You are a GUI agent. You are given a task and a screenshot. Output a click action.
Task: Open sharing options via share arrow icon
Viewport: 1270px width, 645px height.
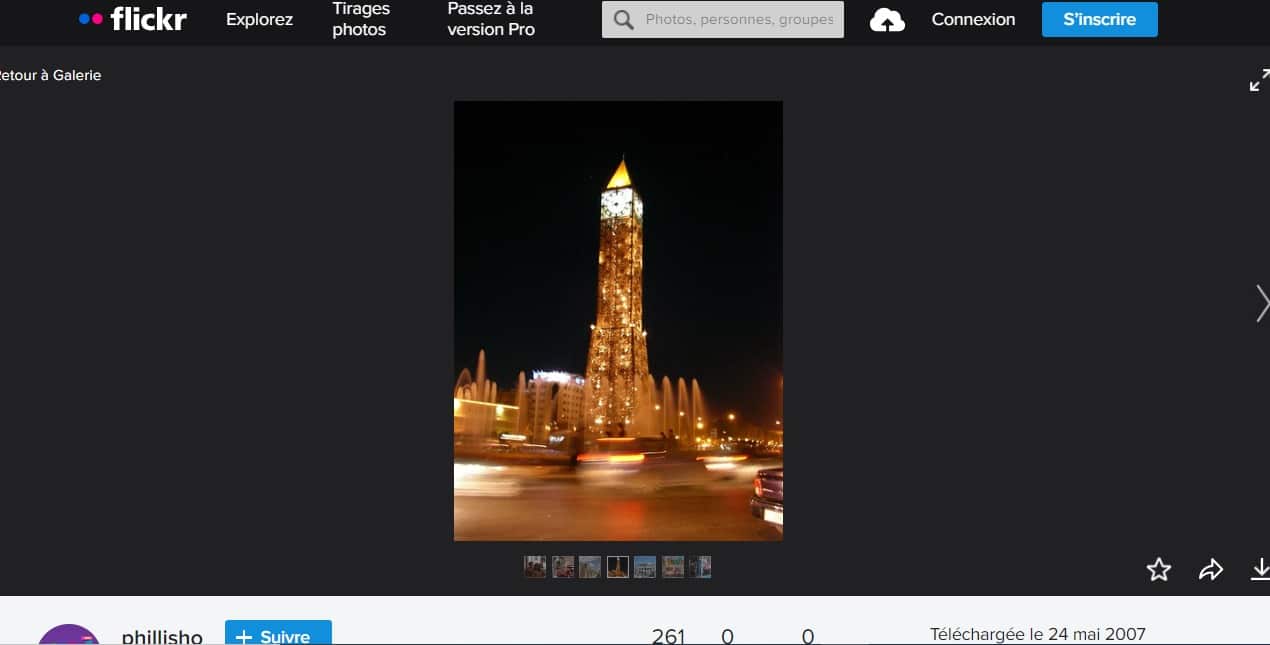1211,569
